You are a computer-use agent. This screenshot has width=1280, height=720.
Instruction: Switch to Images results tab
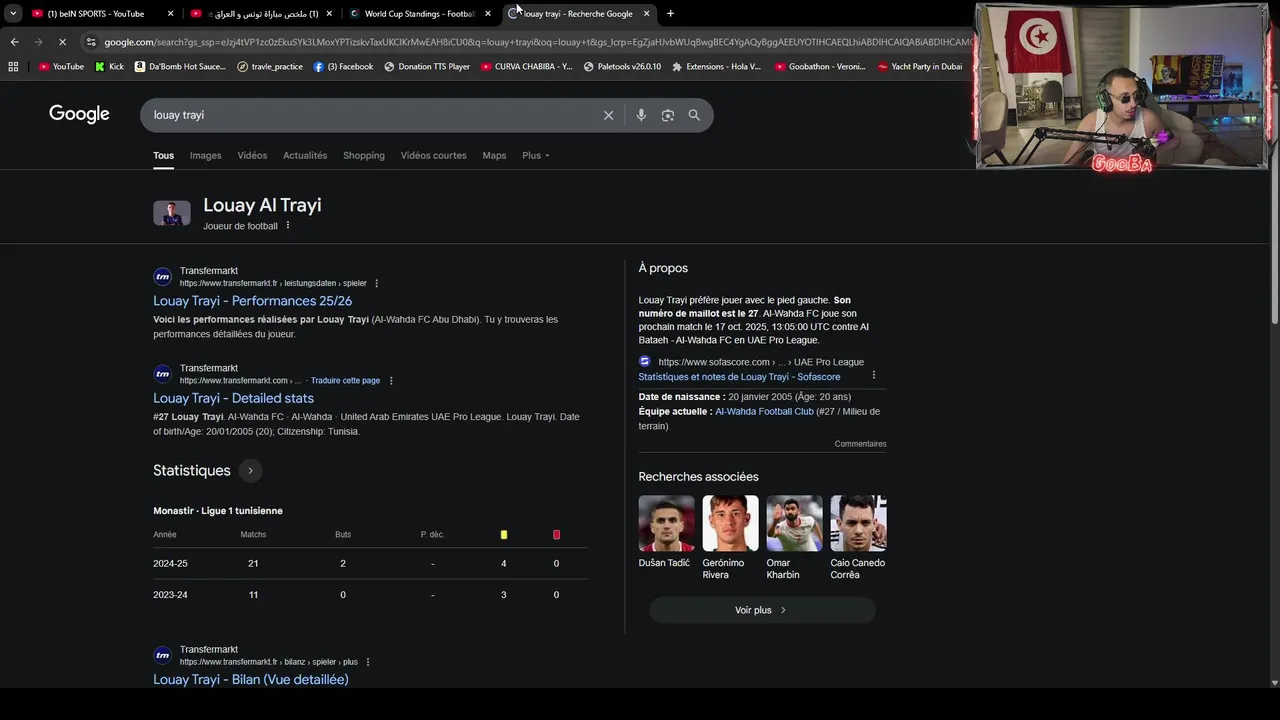tap(205, 155)
